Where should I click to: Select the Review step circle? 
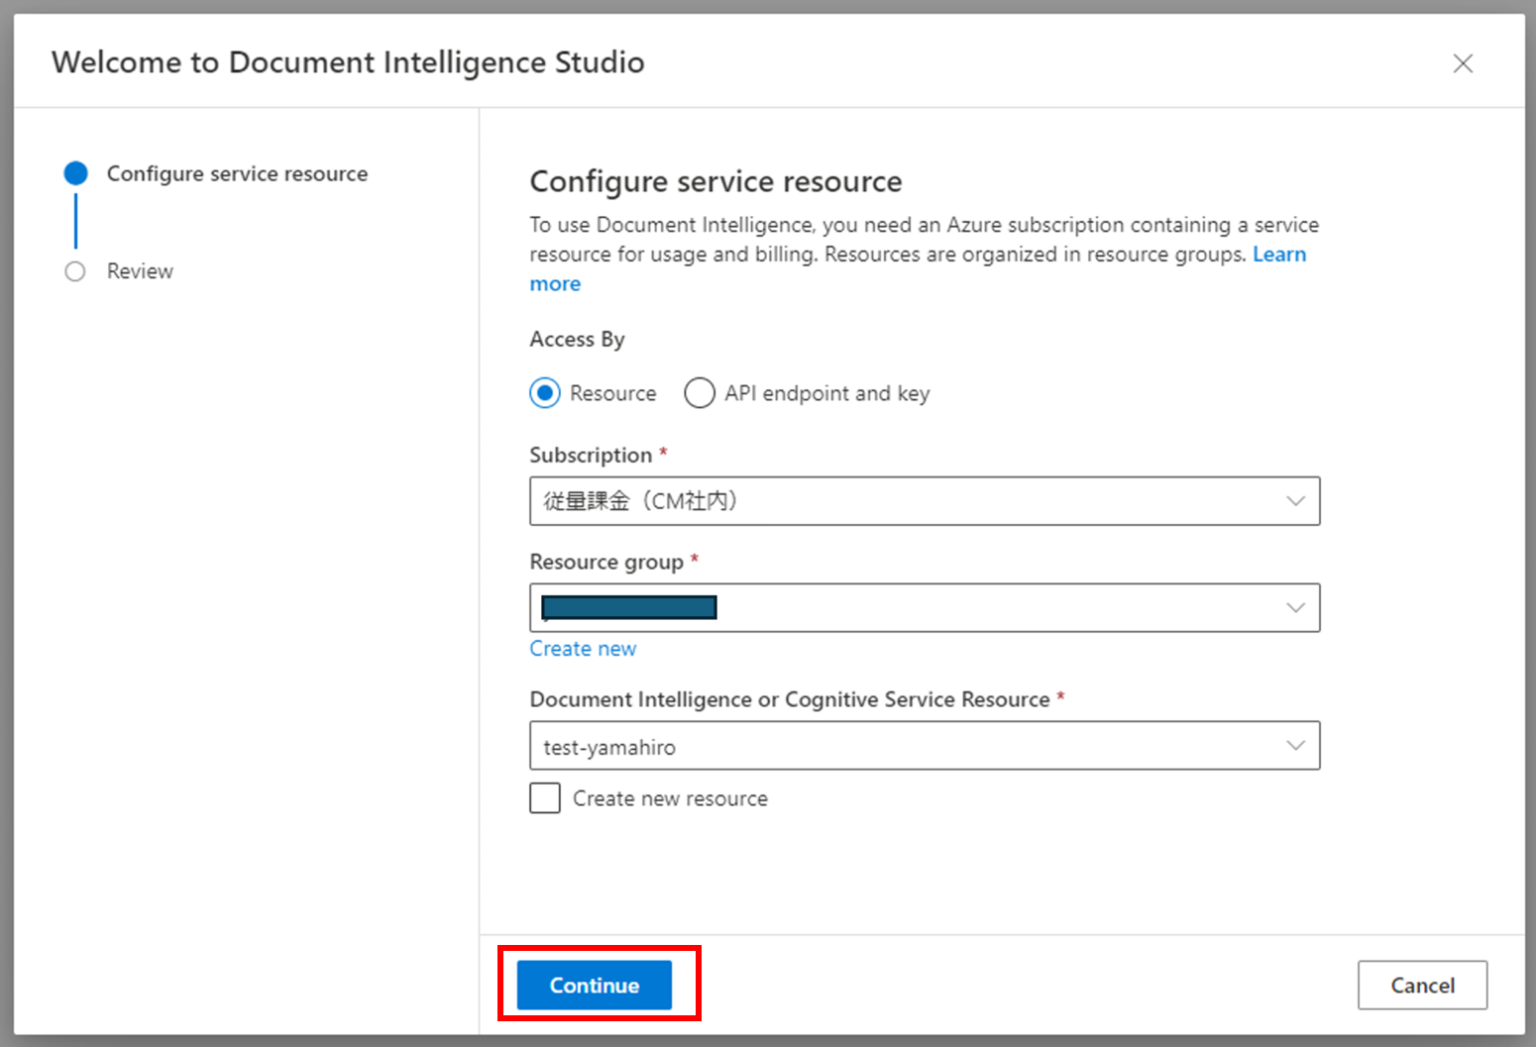click(x=75, y=271)
